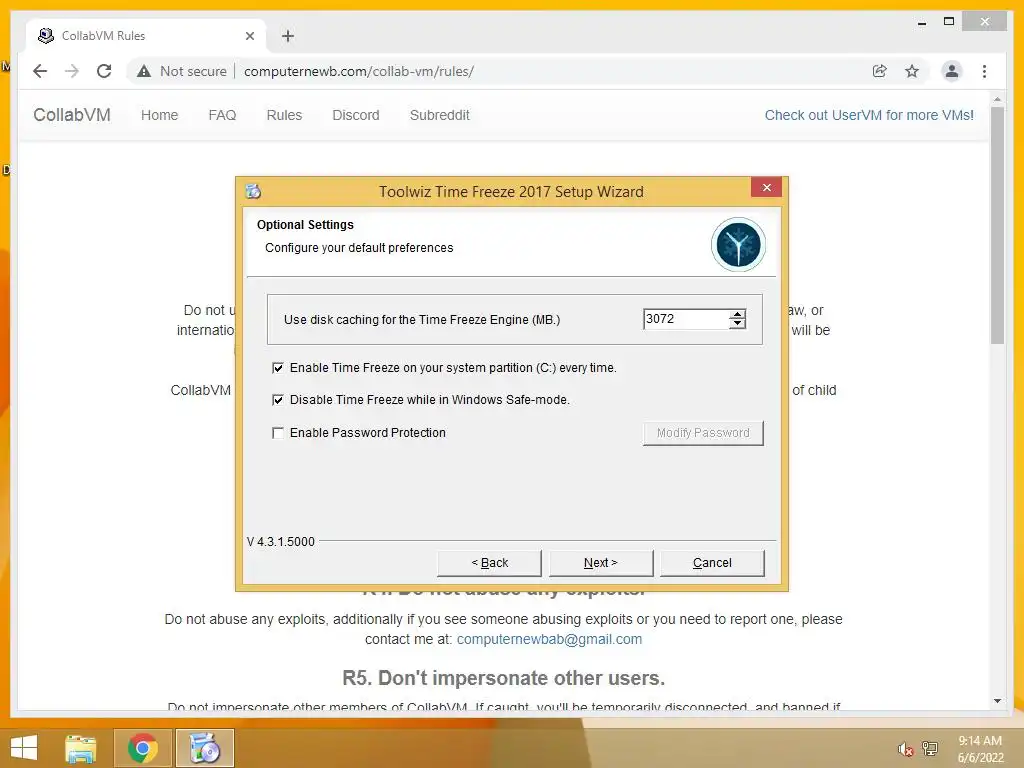Open the taskbar clock showing 9:14 AM
This screenshot has height=768, width=1024.
click(980, 749)
